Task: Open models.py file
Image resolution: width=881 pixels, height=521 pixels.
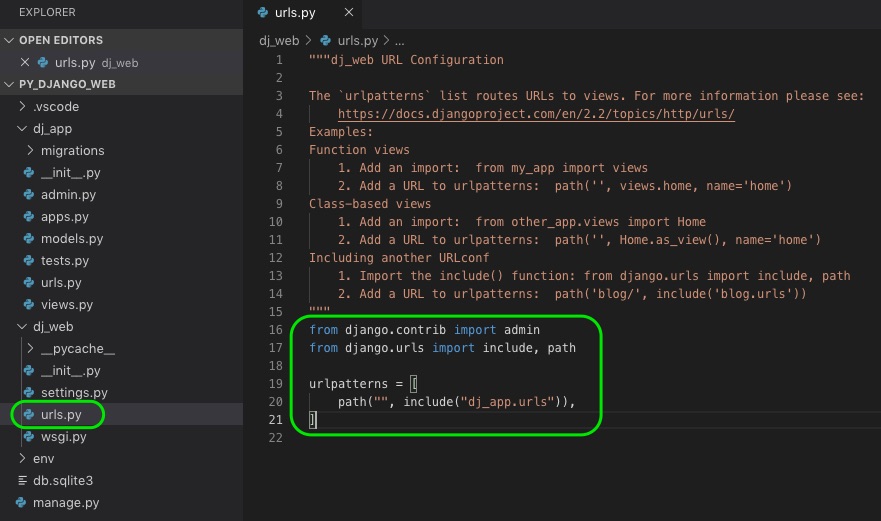Action: pos(72,238)
